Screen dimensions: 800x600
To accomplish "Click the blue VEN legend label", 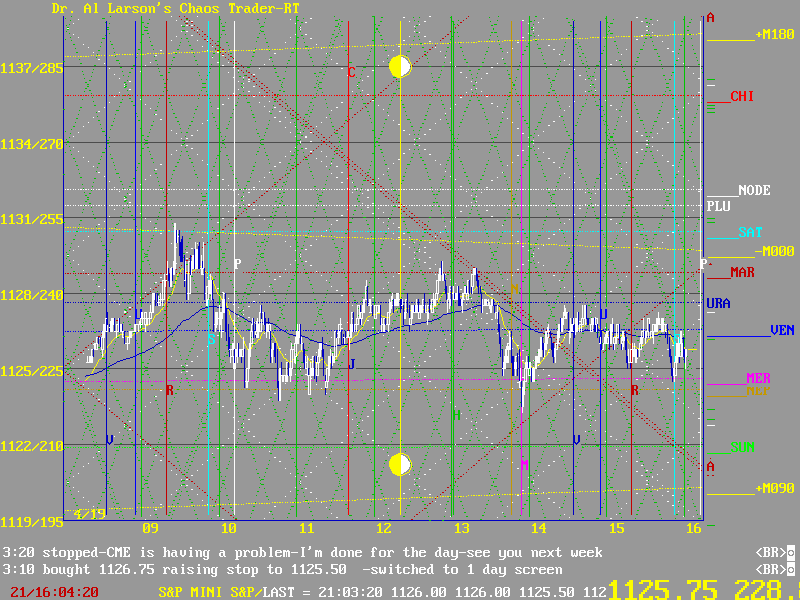I will (x=782, y=329).
